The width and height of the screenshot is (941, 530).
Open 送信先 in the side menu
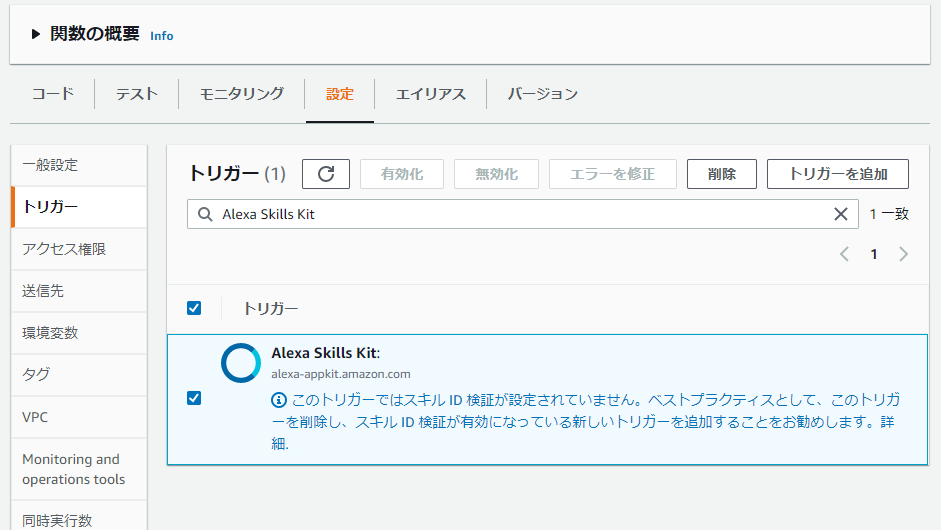click(79, 291)
